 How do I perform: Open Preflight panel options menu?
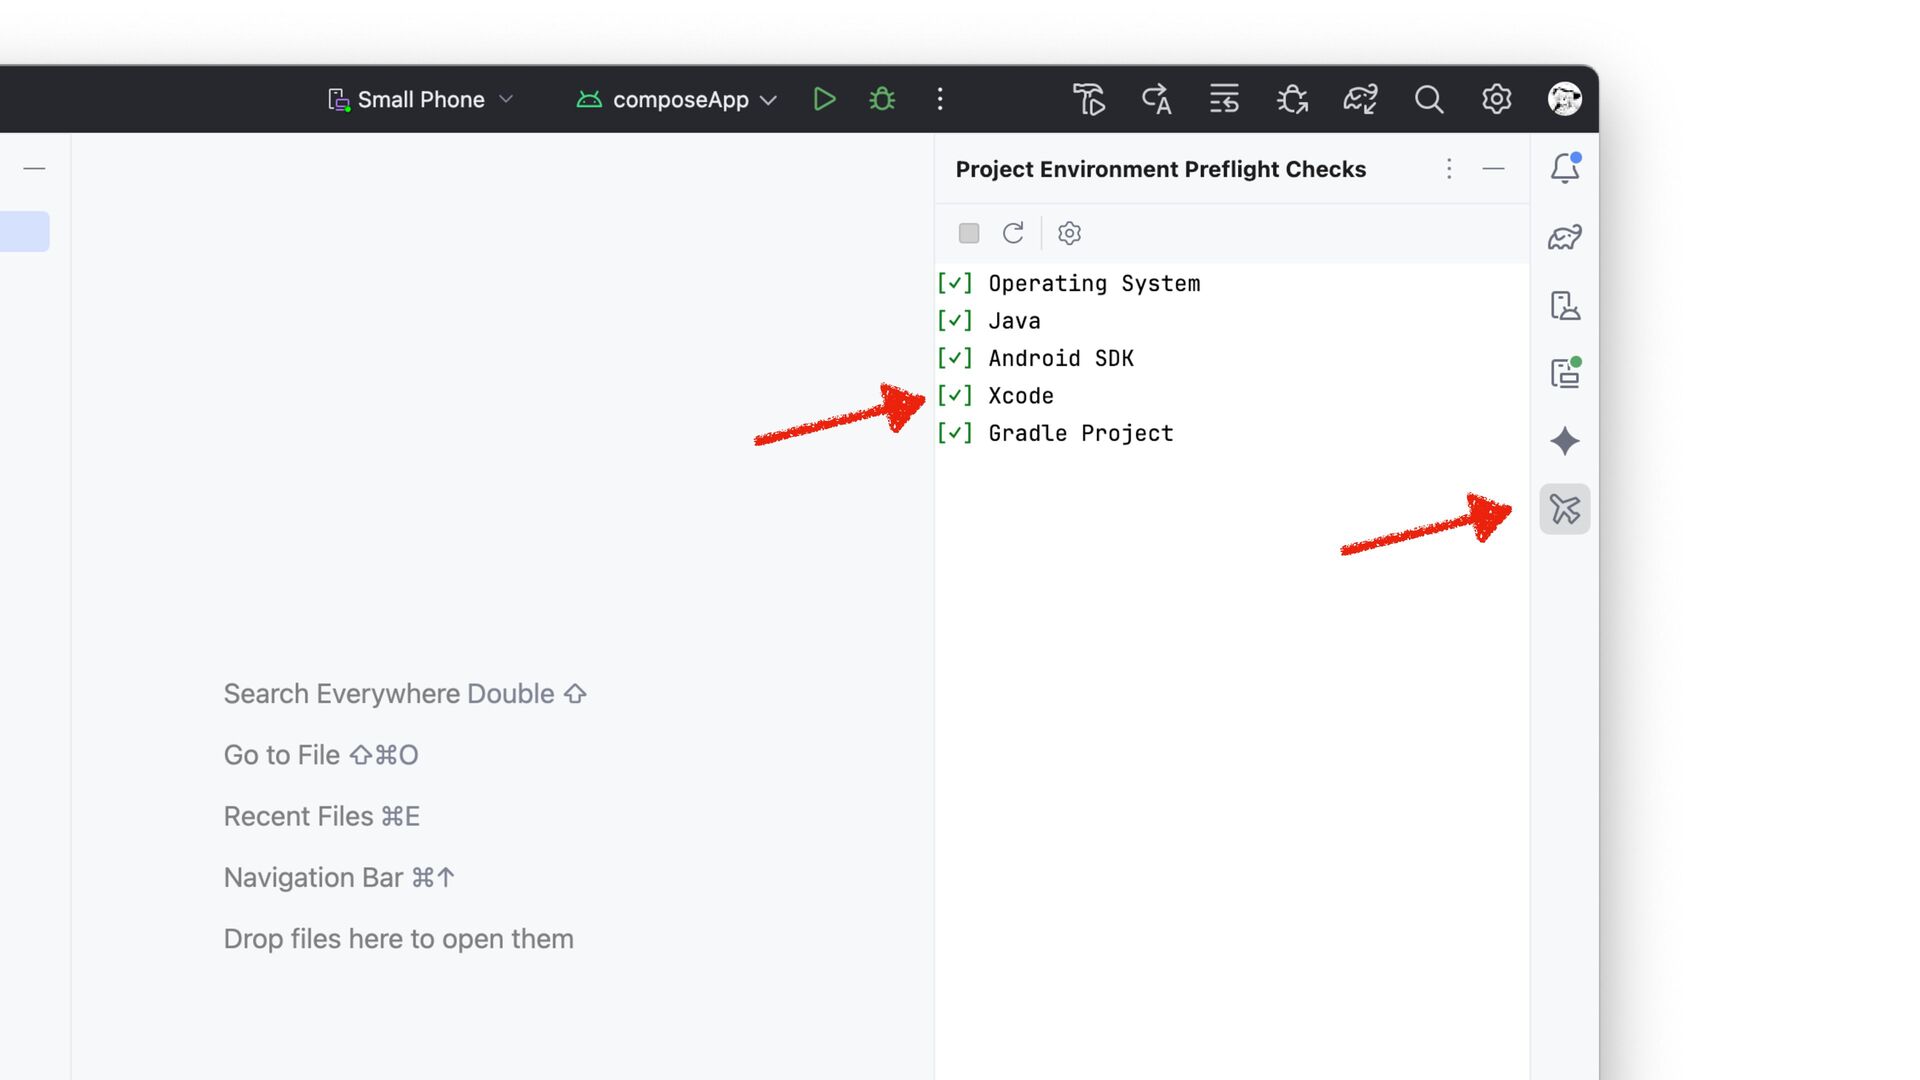click(1449, 168)
